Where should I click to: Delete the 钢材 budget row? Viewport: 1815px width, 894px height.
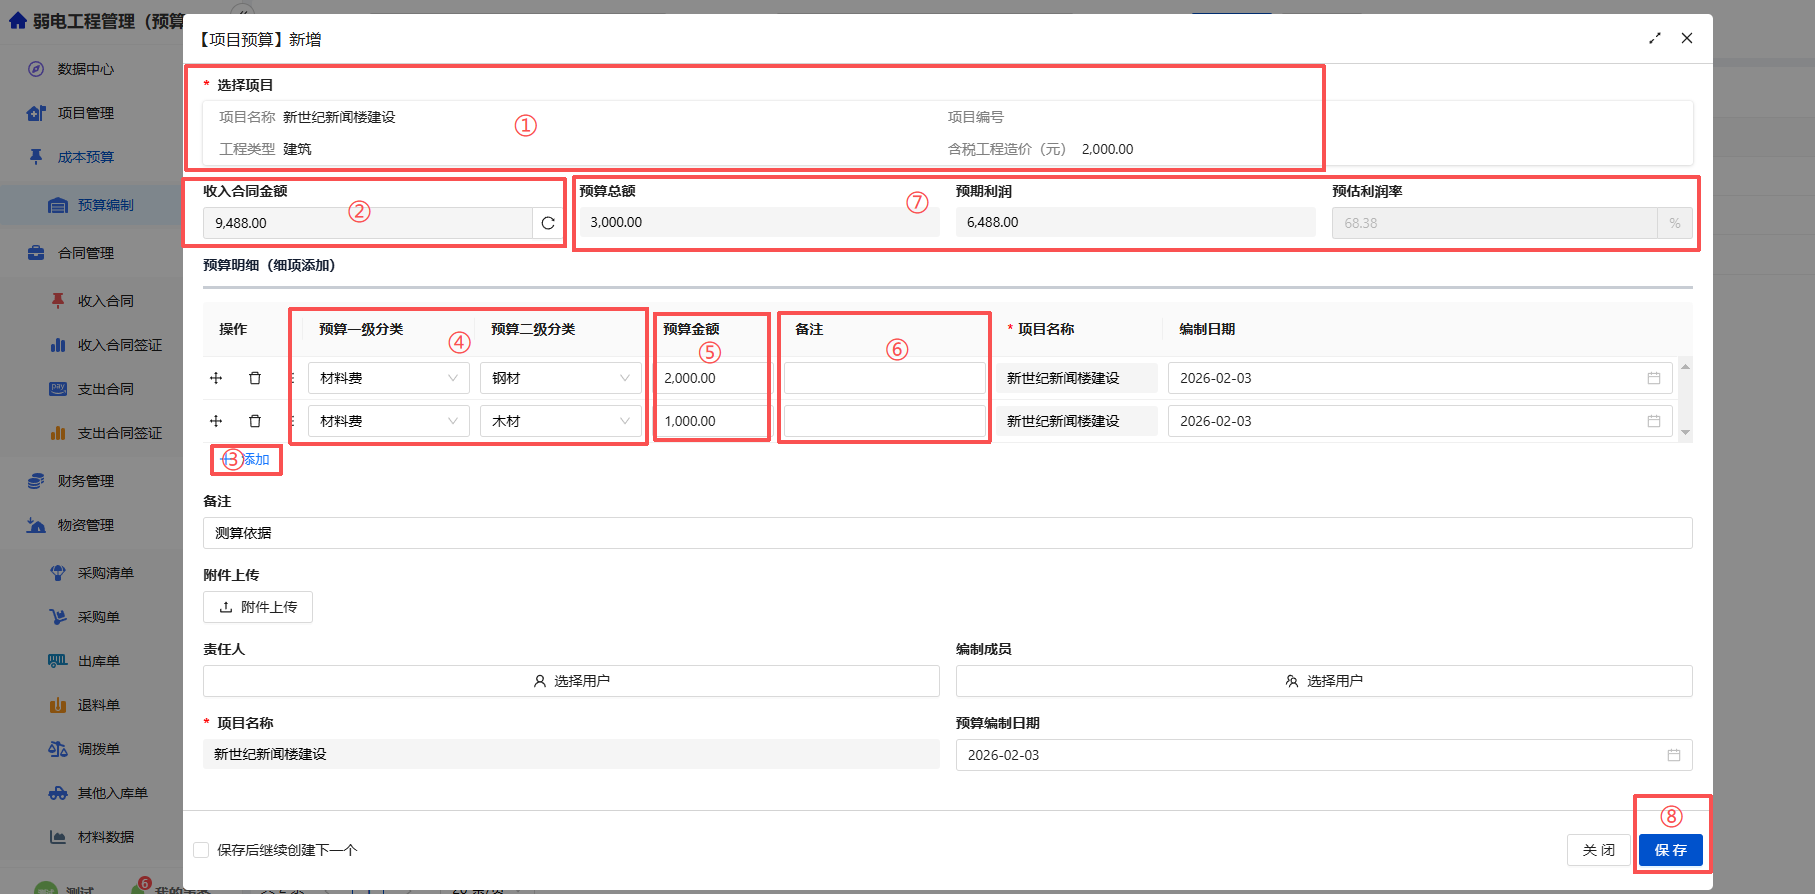coord(255,378)
